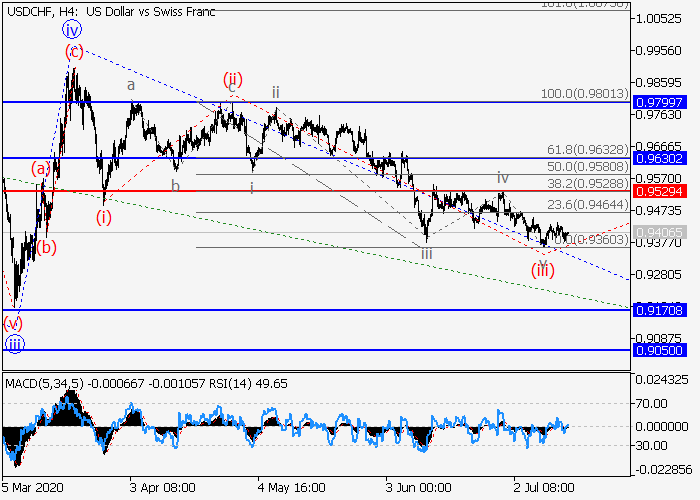Select the red (iii) wave label
Image resolution: width=700 pixels, height=500 pixels.
click(x=543, y=270)
